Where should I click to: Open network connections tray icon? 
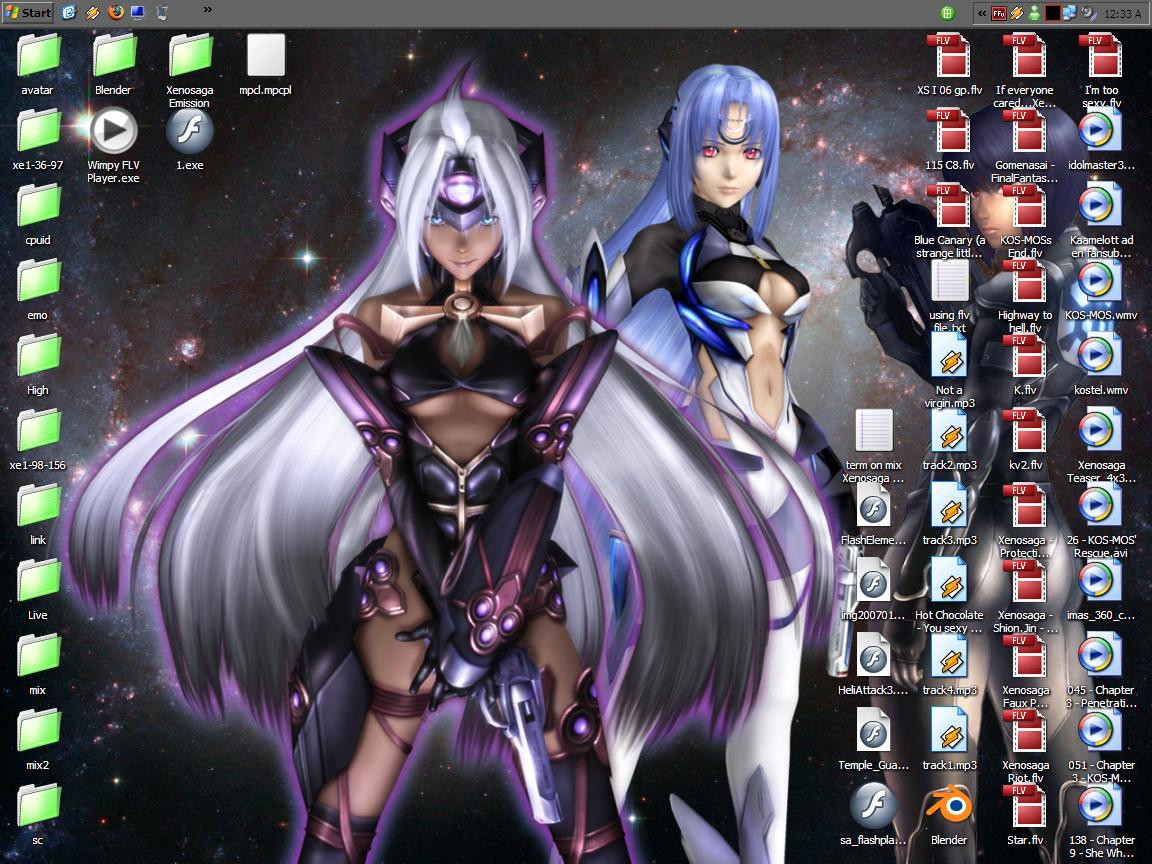pos(1070,13)
